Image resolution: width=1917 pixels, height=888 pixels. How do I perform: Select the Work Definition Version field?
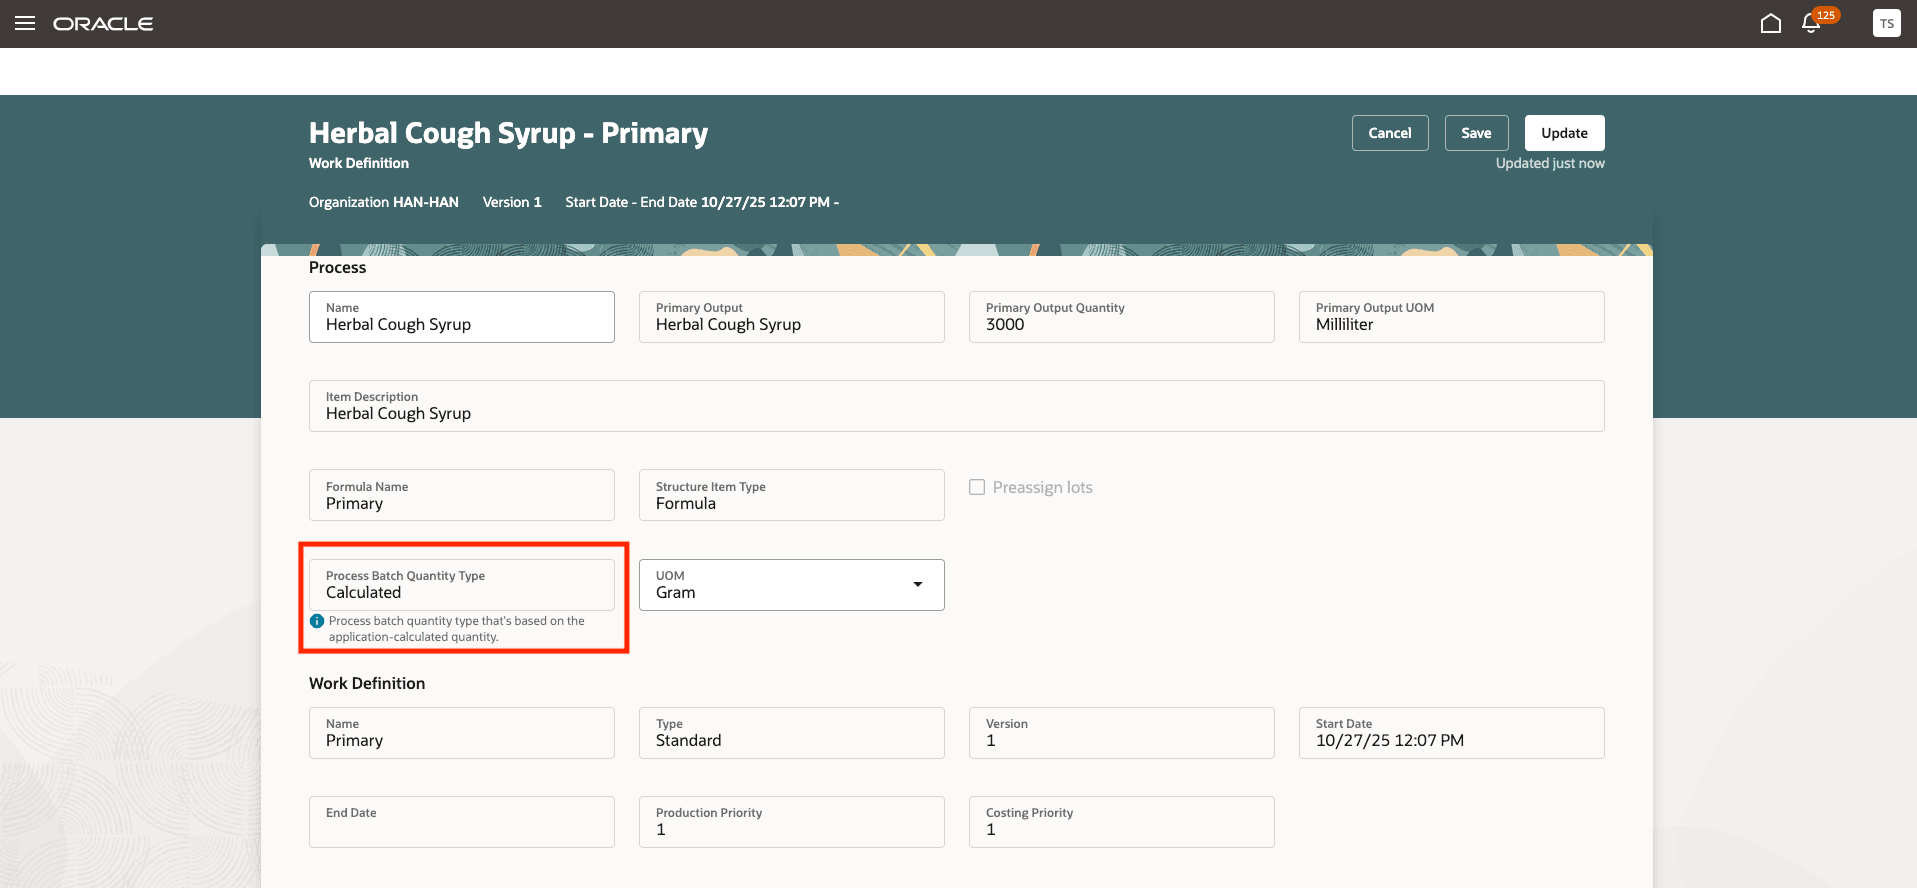[x=1122, y=733]
